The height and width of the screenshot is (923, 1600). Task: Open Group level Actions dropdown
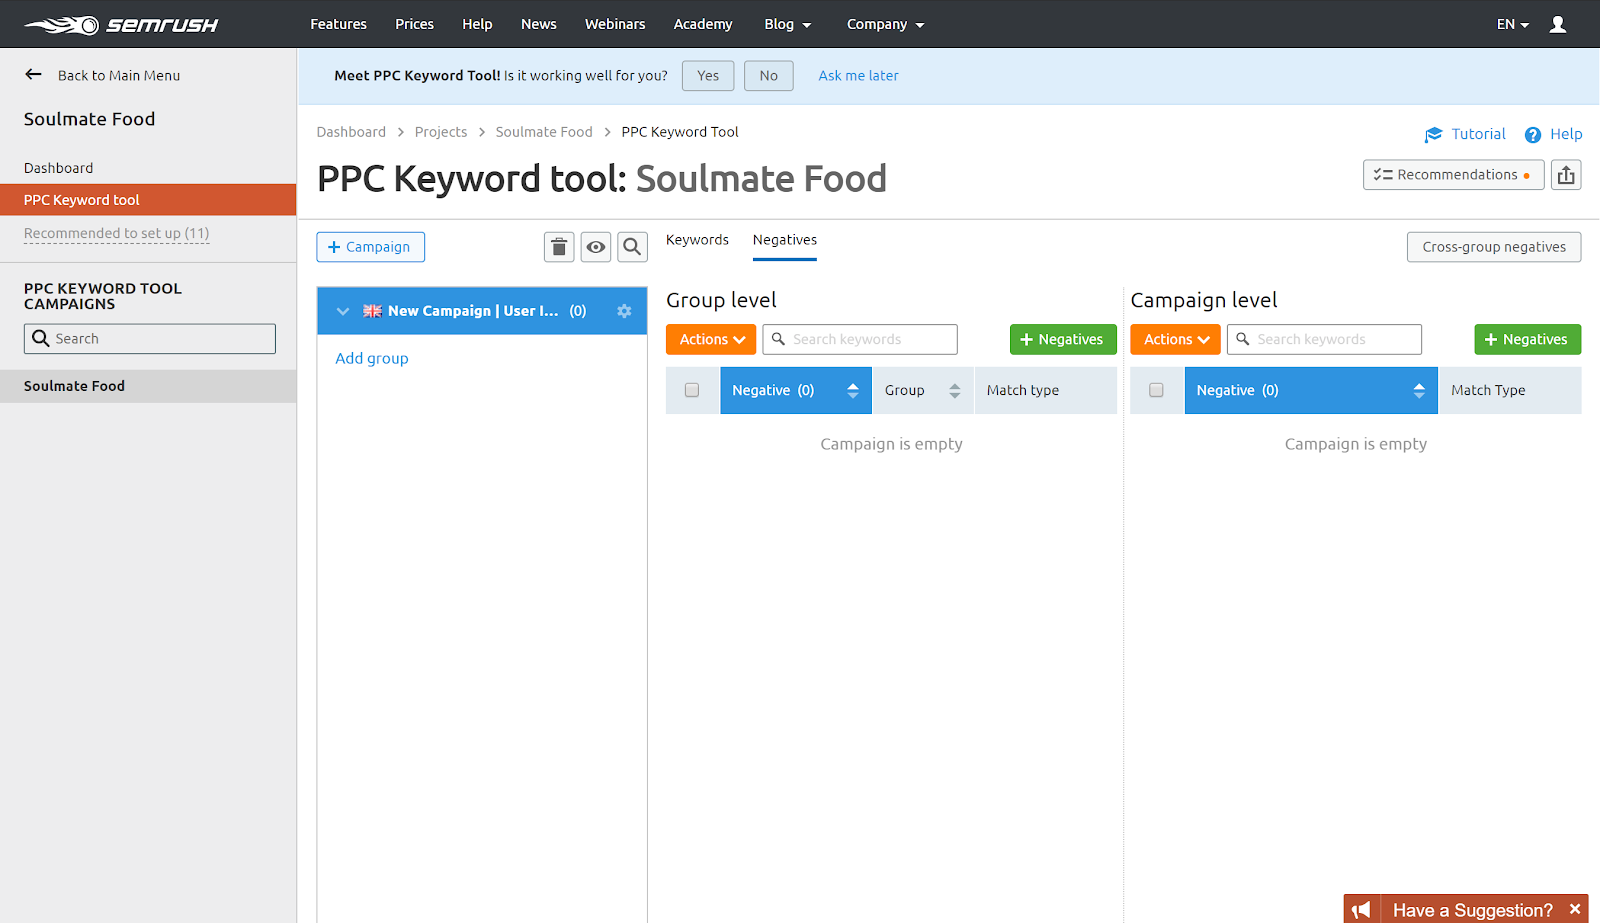[711, 340]
